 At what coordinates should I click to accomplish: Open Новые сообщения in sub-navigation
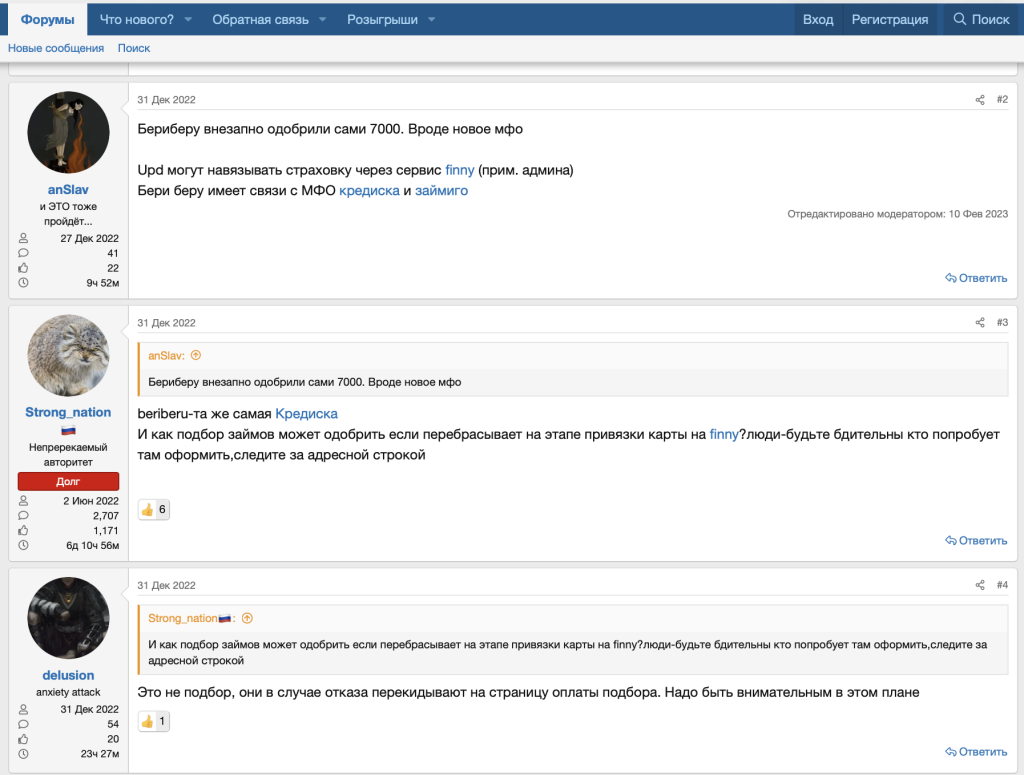pyautogui.click(x=56, y=48)
